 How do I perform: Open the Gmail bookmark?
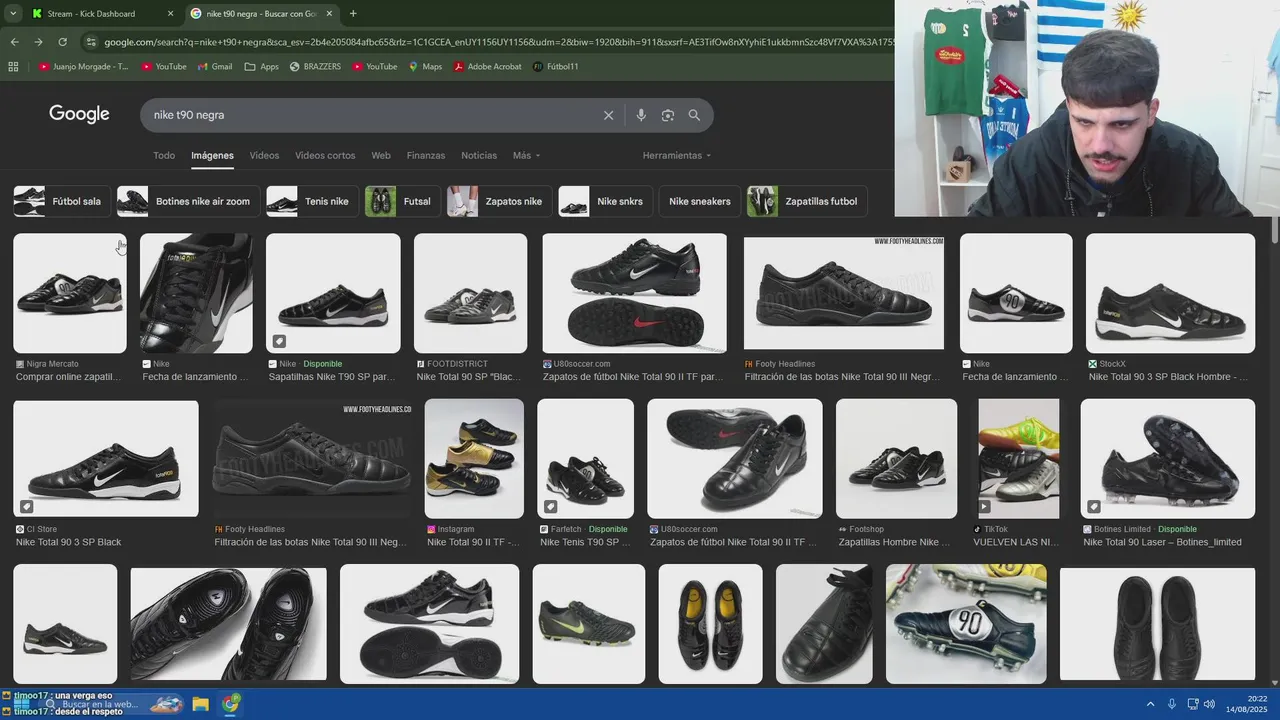pyautogui.click(x=215, y=67)
